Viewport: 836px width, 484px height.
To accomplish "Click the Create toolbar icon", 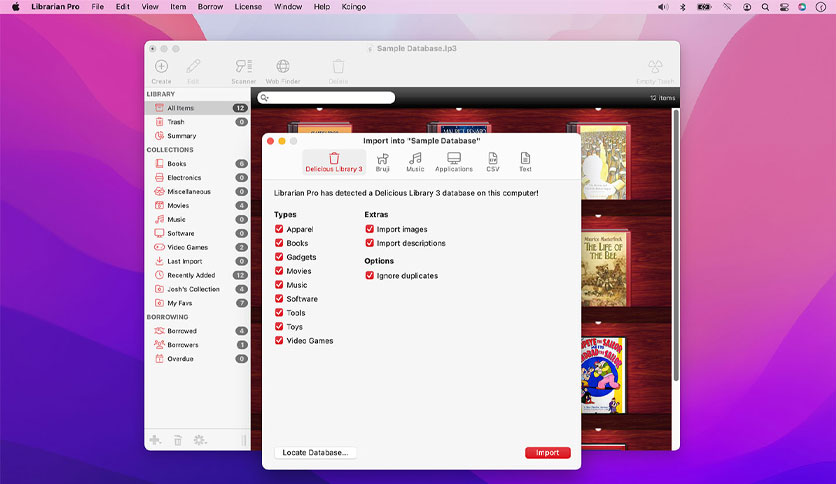I will coord(161,67).
